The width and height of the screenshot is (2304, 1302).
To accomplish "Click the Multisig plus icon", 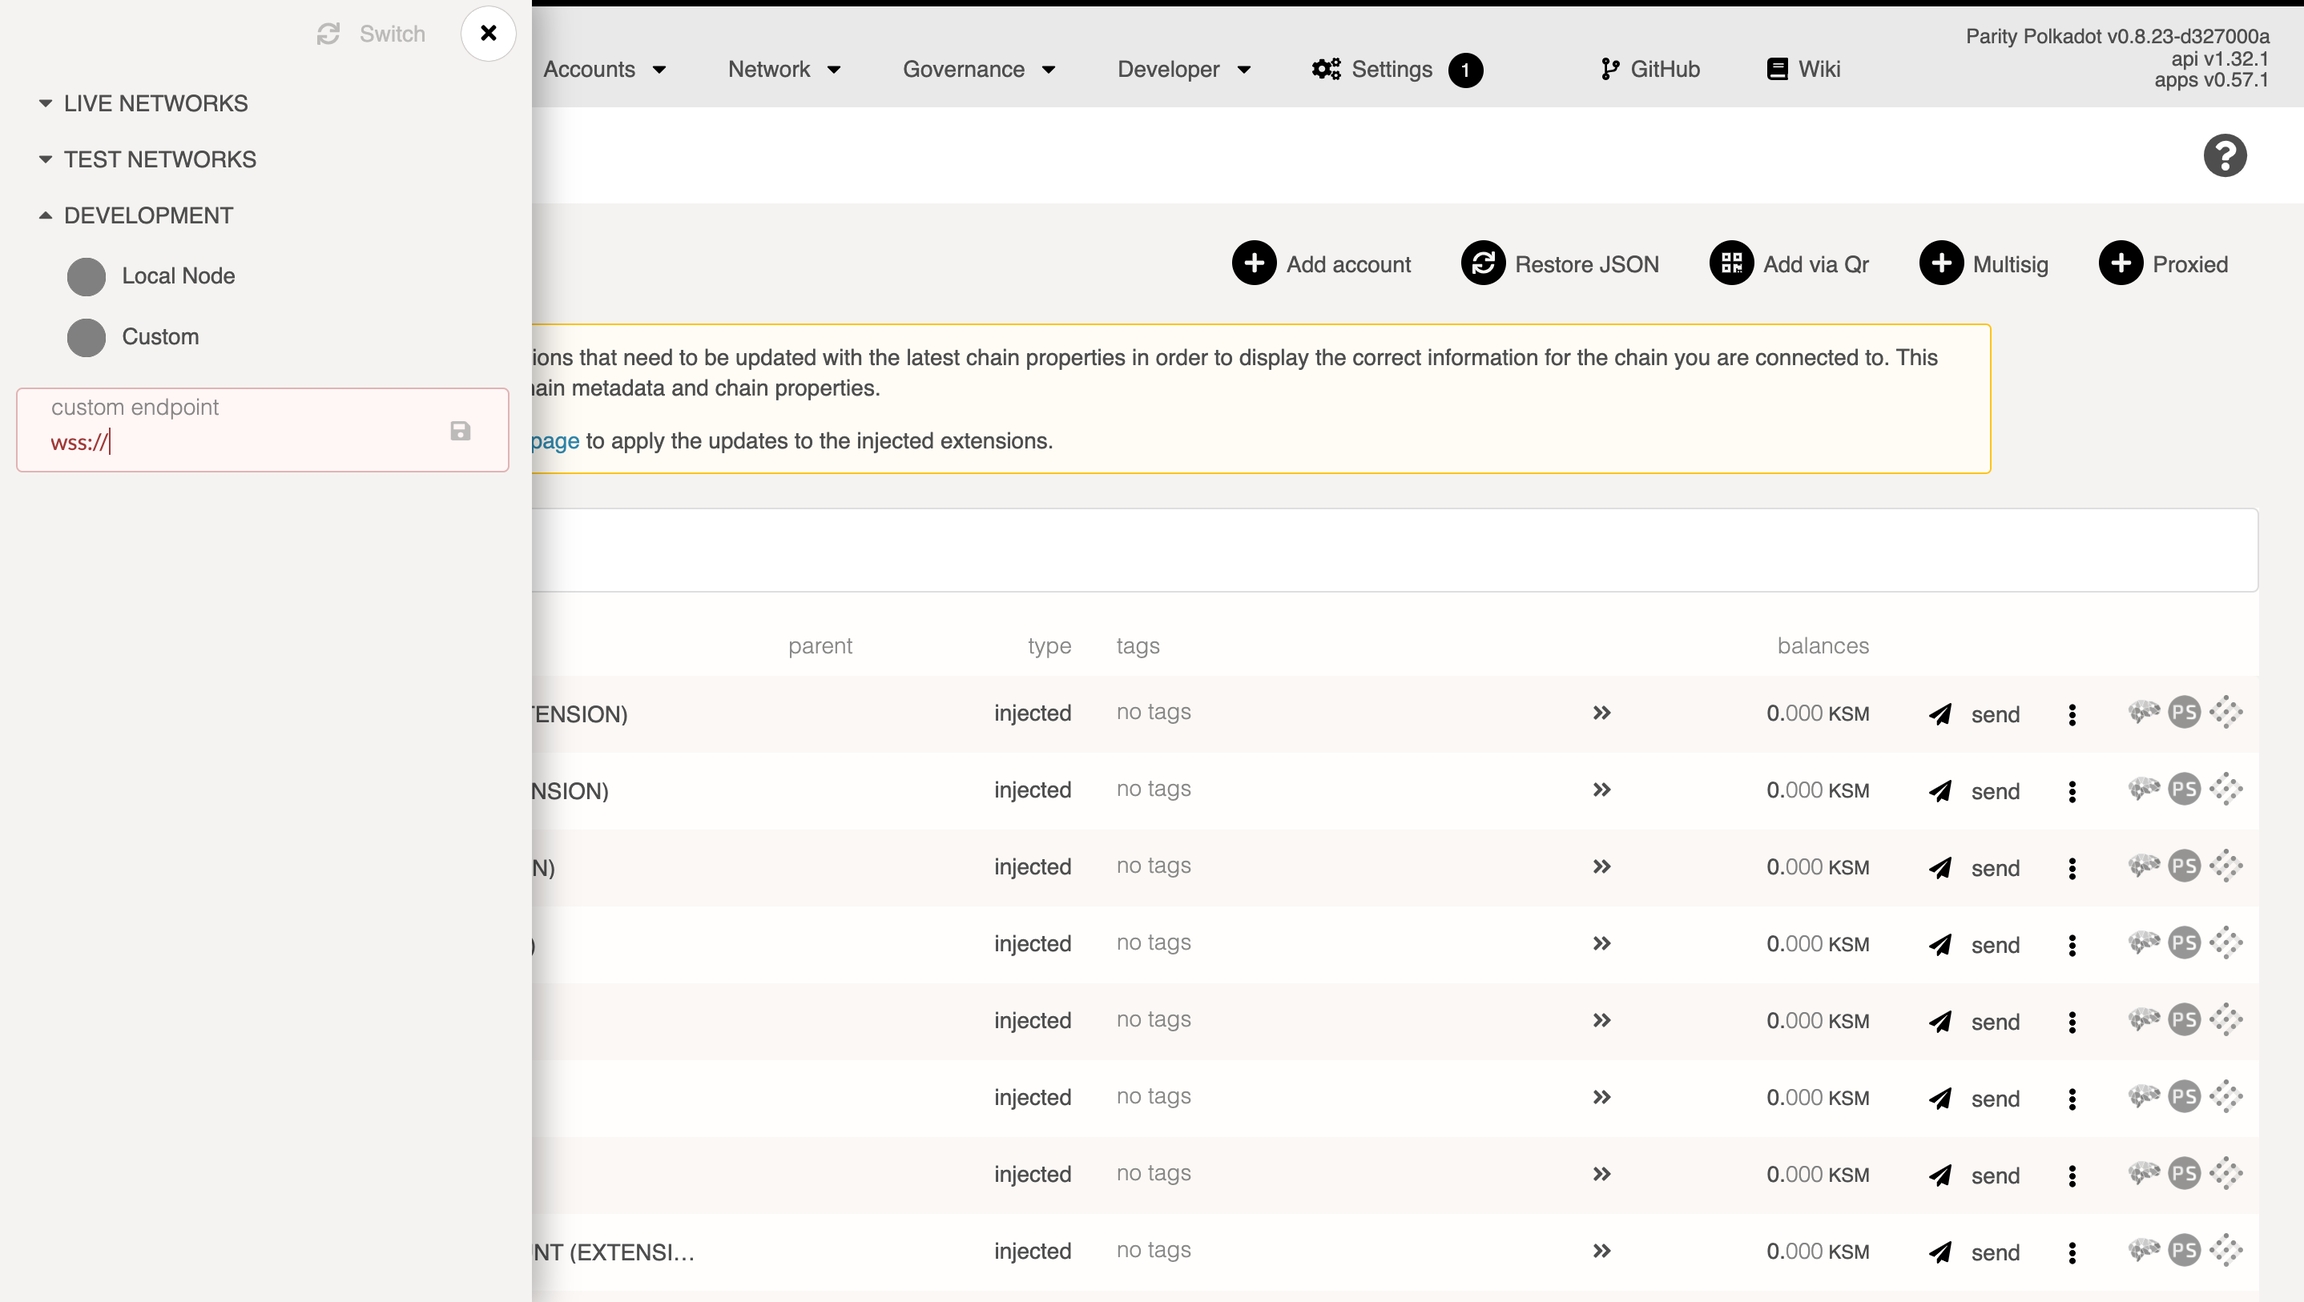I will pyautogui.click(x=1941, y=264).
